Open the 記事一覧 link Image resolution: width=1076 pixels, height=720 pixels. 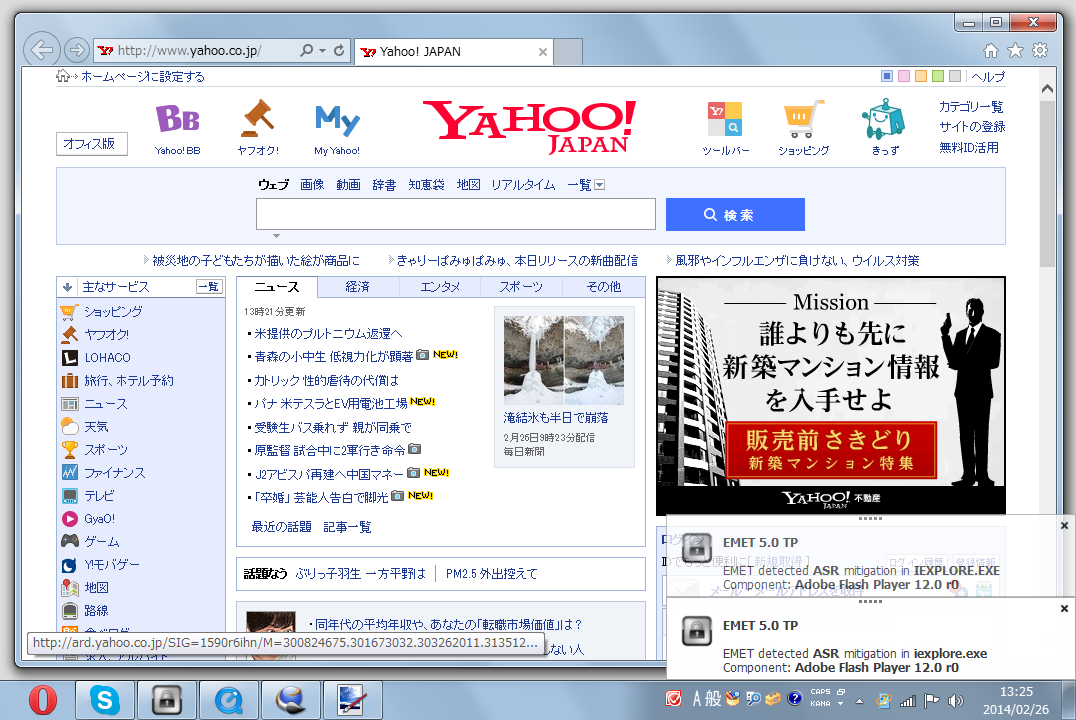[347, 527]
